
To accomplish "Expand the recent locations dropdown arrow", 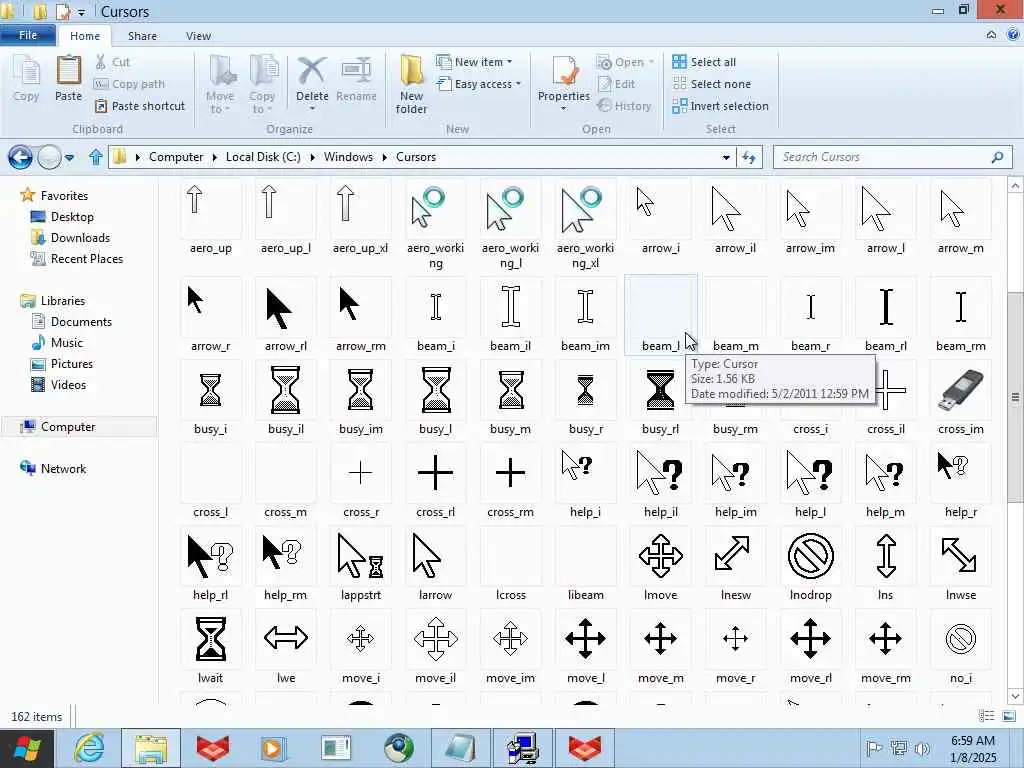I will click(x=69, y=157).
